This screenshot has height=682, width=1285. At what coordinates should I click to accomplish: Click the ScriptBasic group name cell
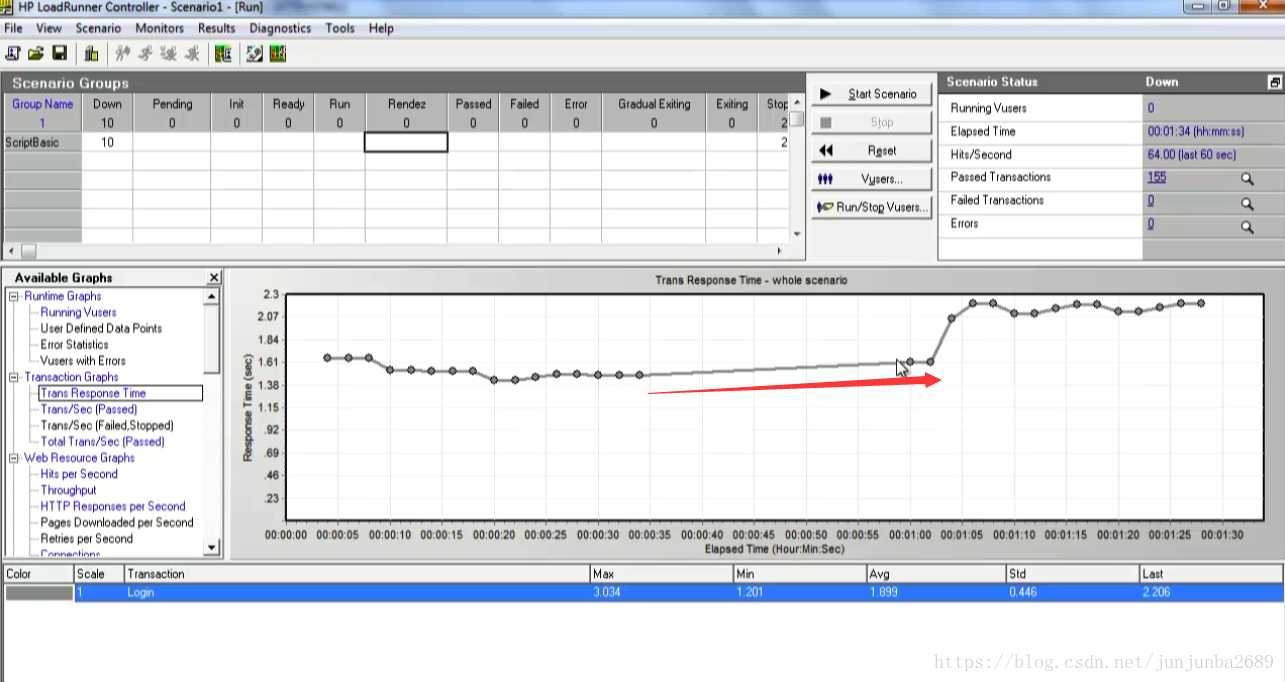click(42, 142)
